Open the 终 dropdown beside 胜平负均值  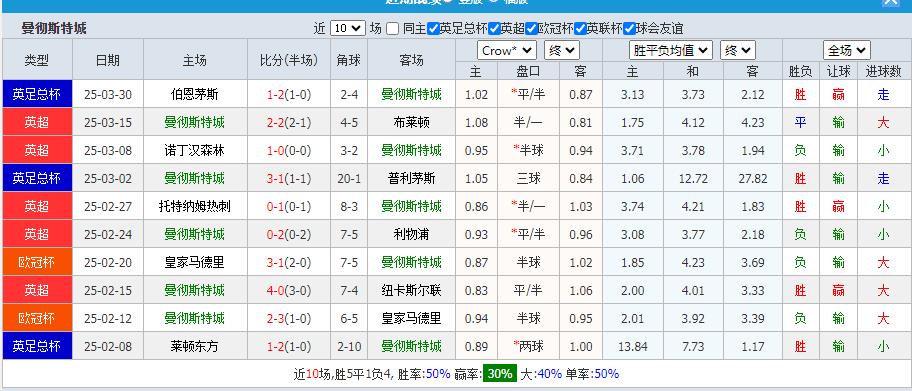[738, 51]
